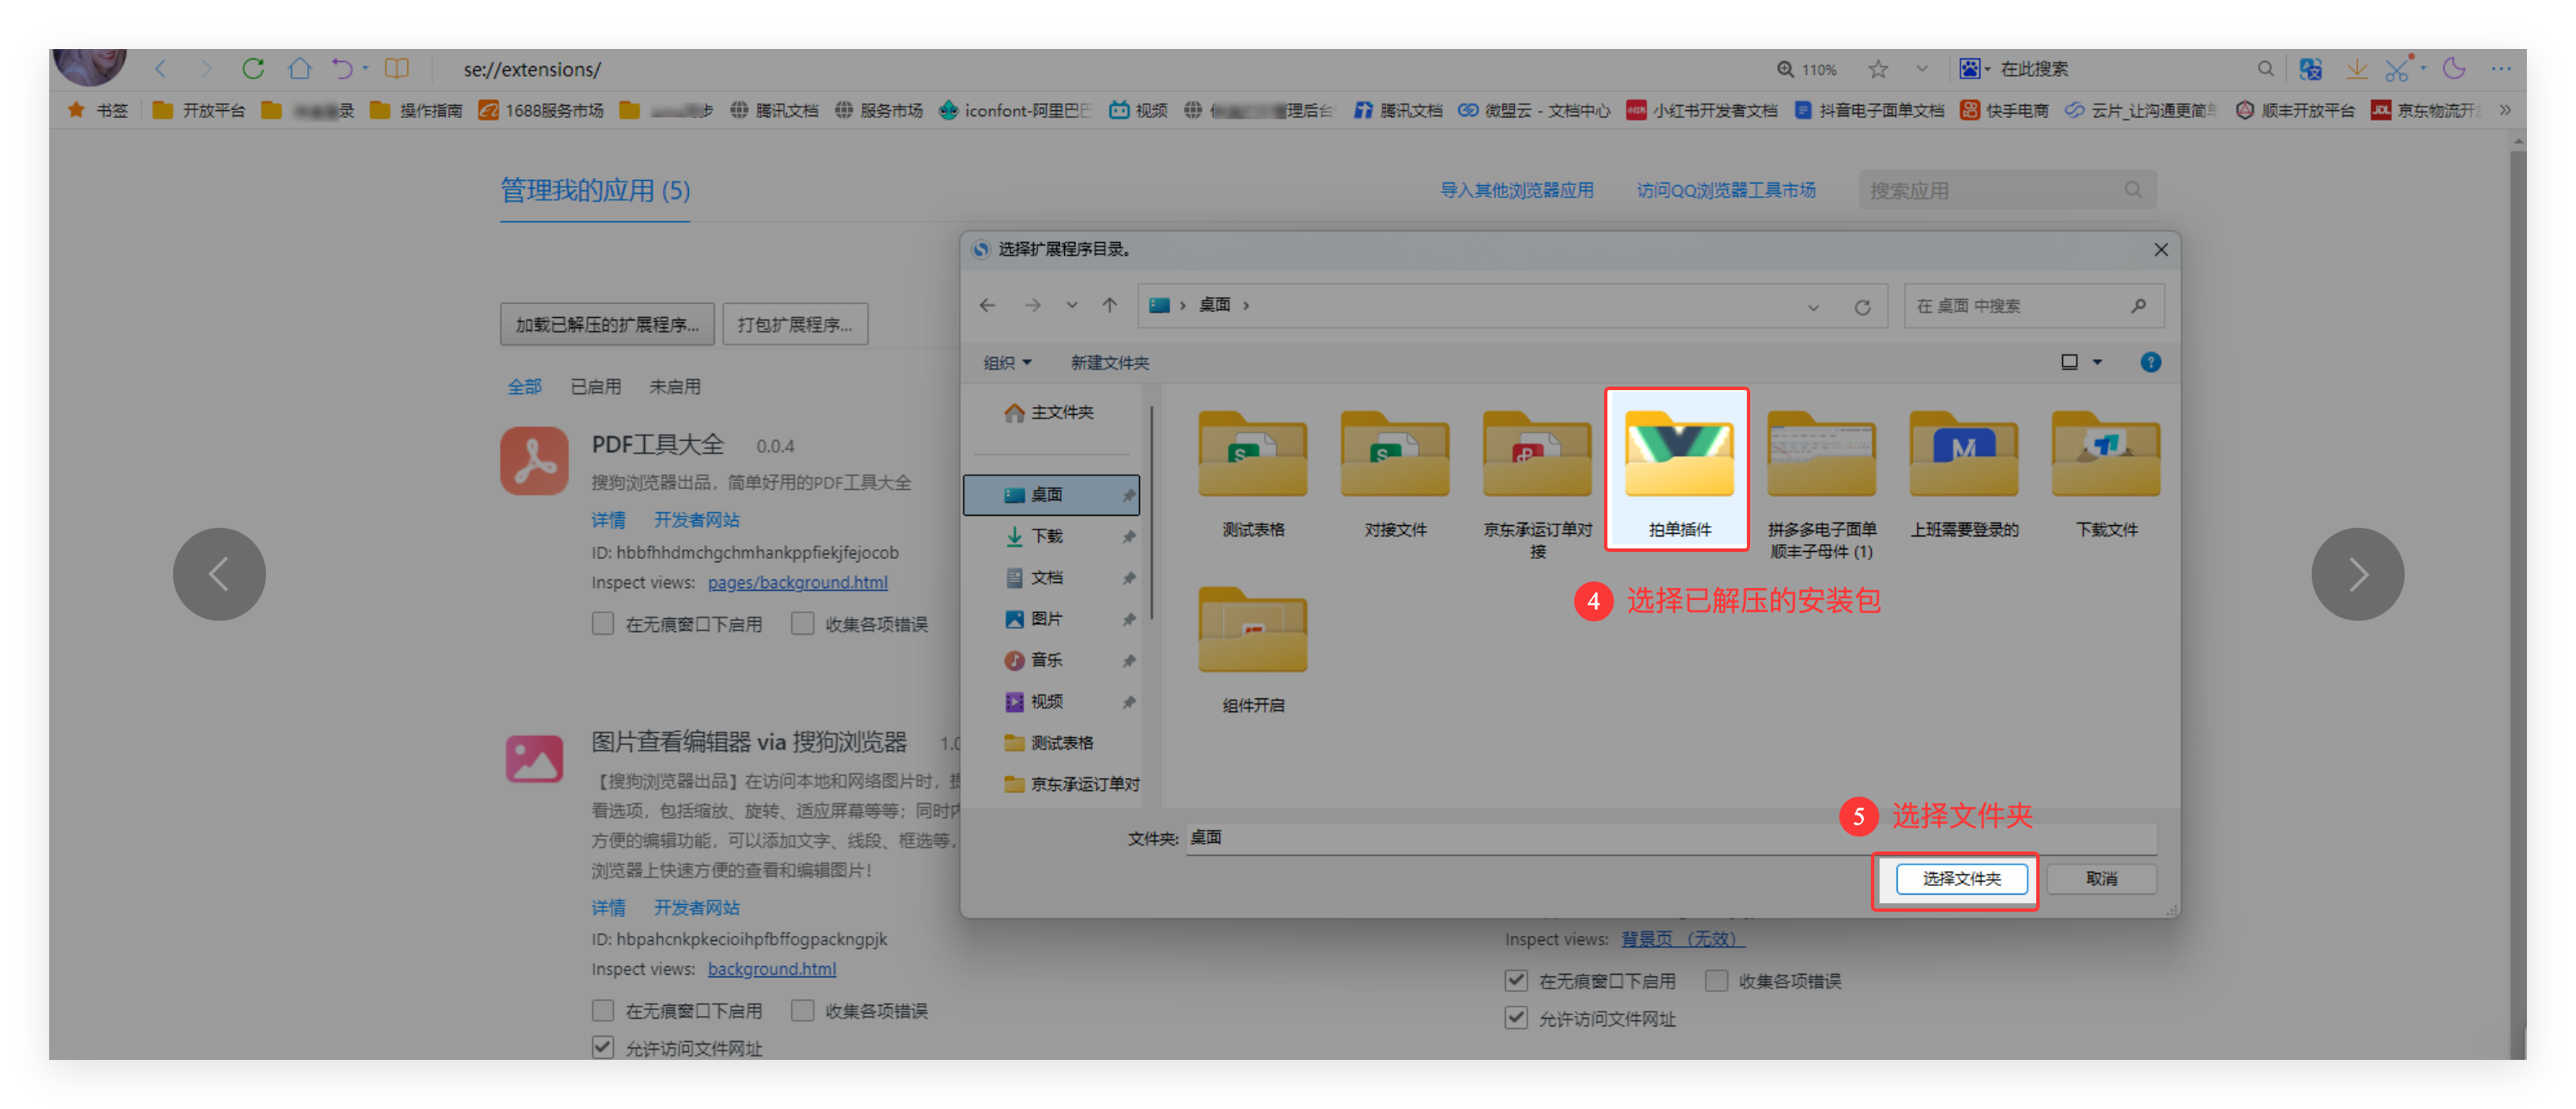The image size is (2576, 1109).
Task: Expand the 组织 dropdown menu
Action: (x=1006, y=362)
